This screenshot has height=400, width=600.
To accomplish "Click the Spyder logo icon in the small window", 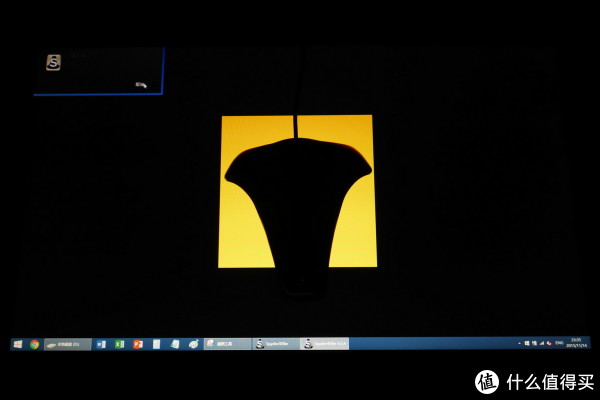I will [x=54, y=62].
